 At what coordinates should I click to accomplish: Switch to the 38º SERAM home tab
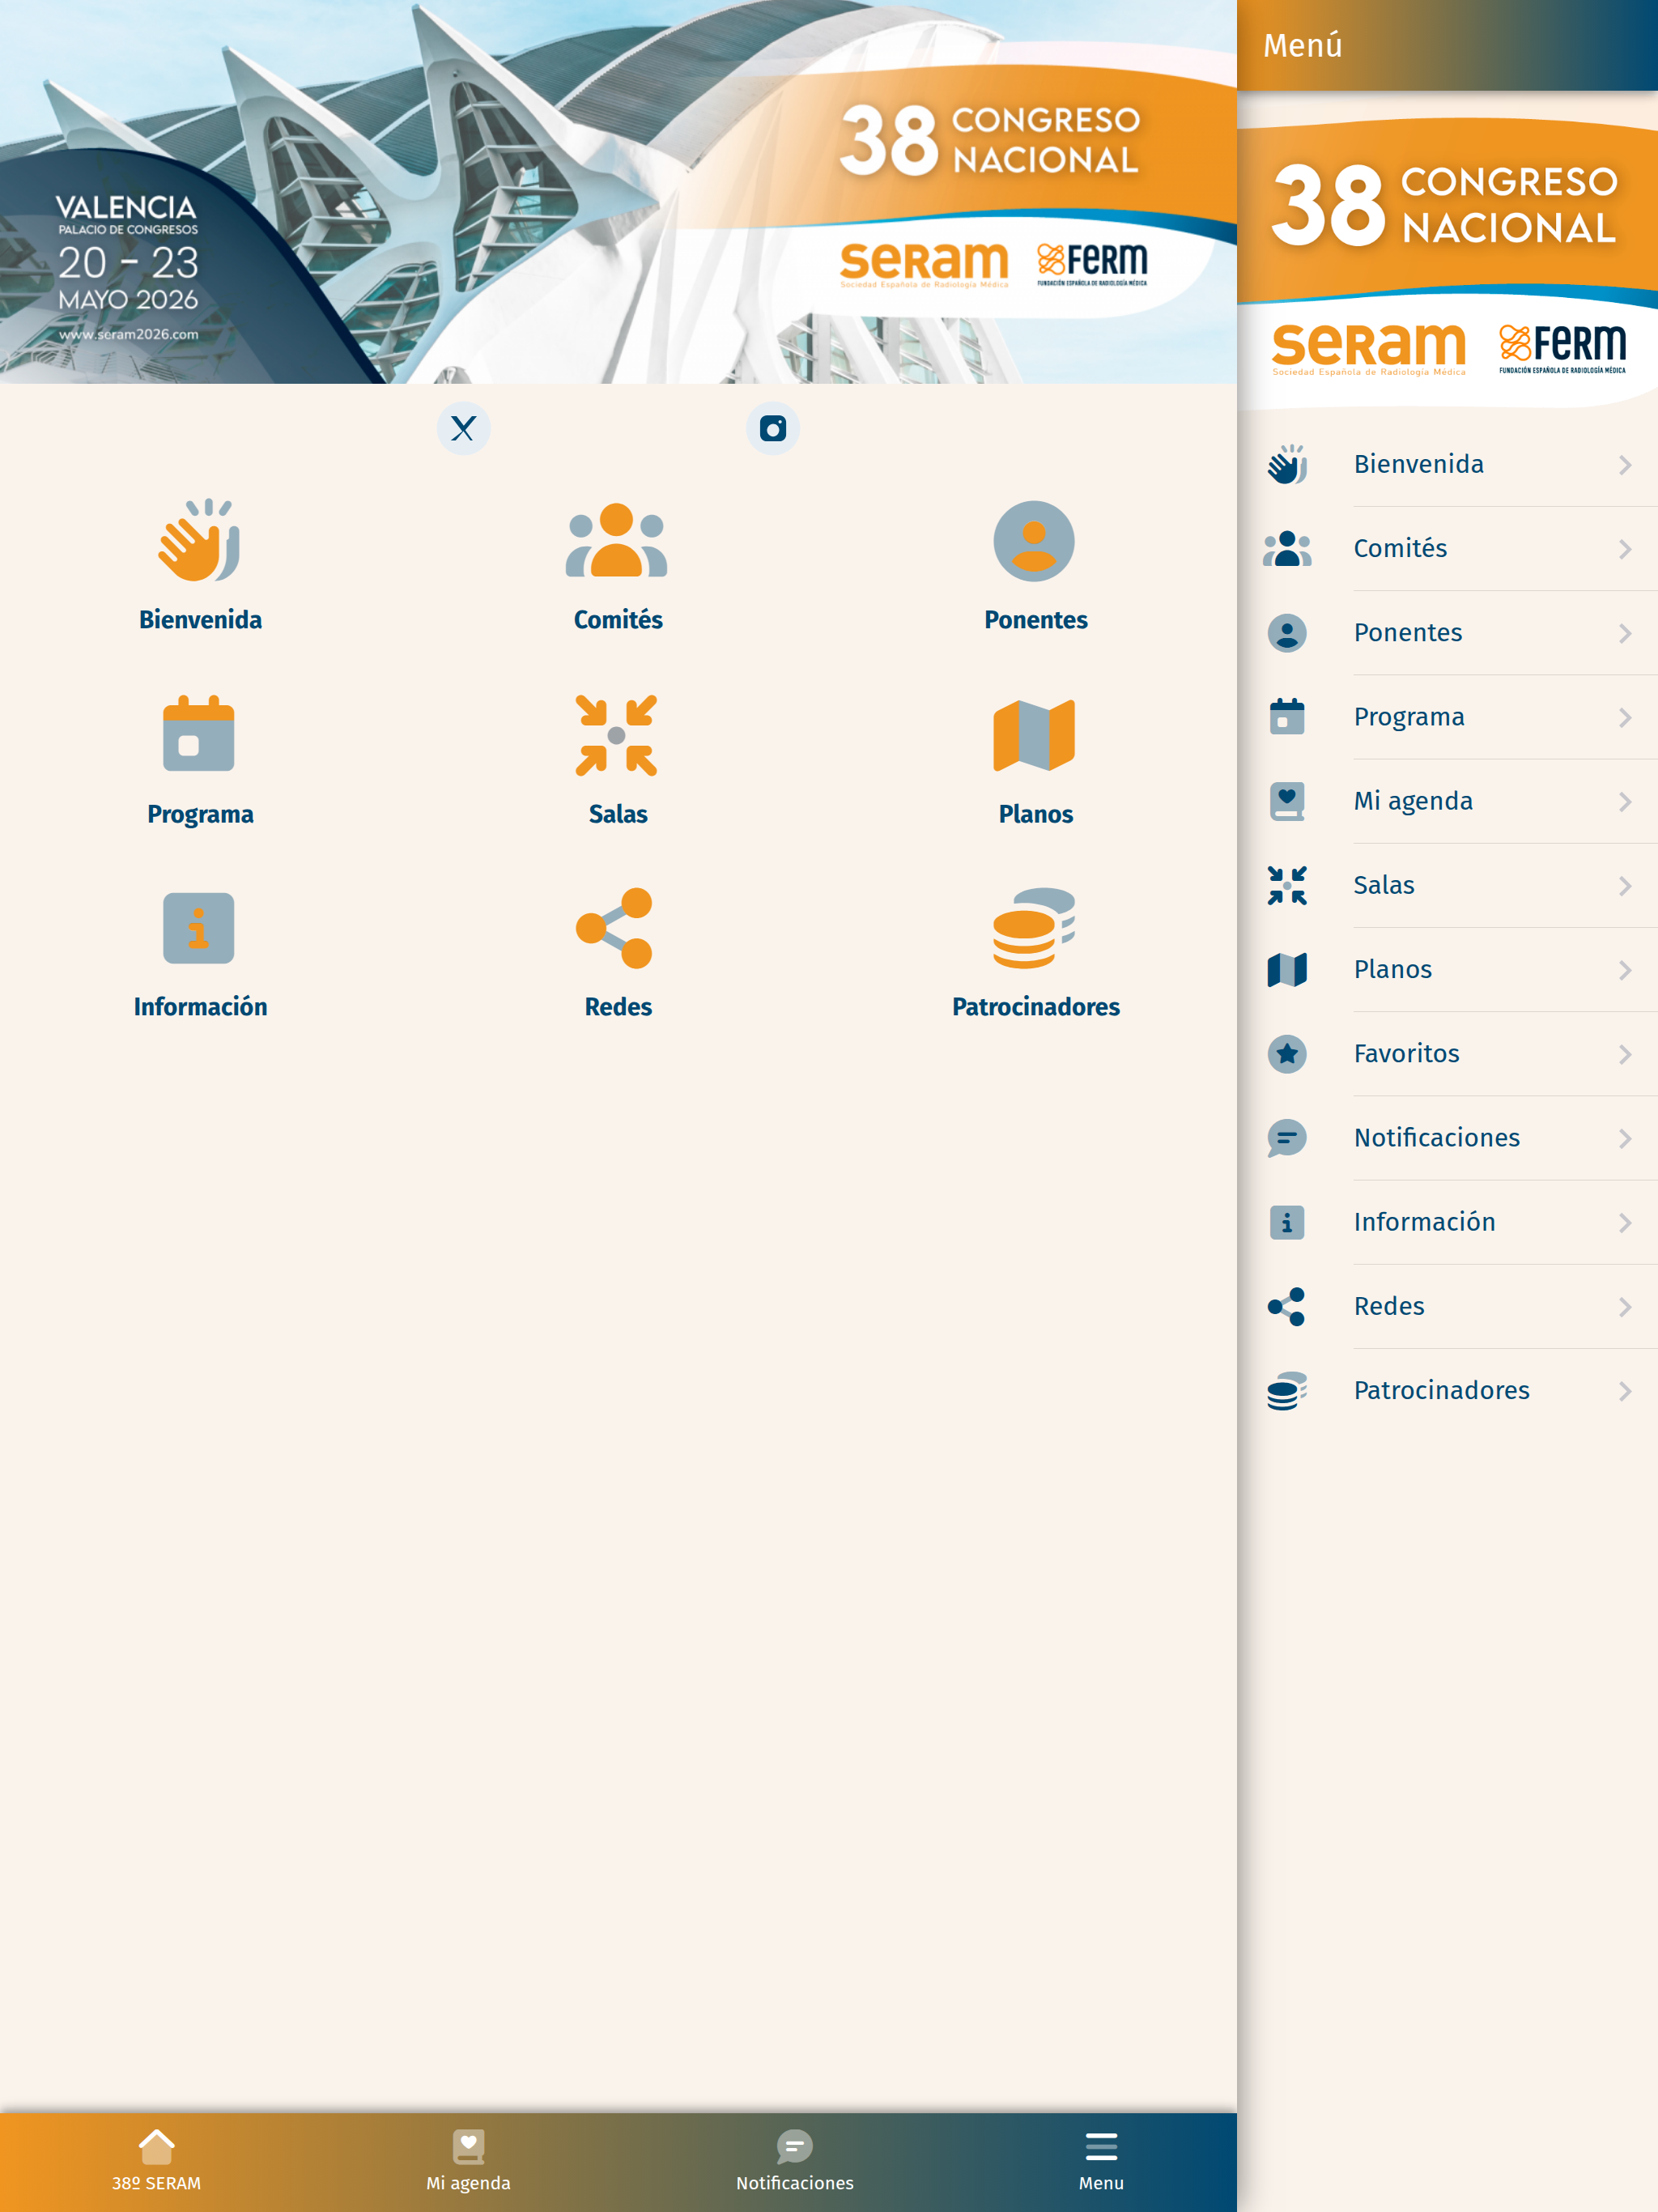[156, 2162]
